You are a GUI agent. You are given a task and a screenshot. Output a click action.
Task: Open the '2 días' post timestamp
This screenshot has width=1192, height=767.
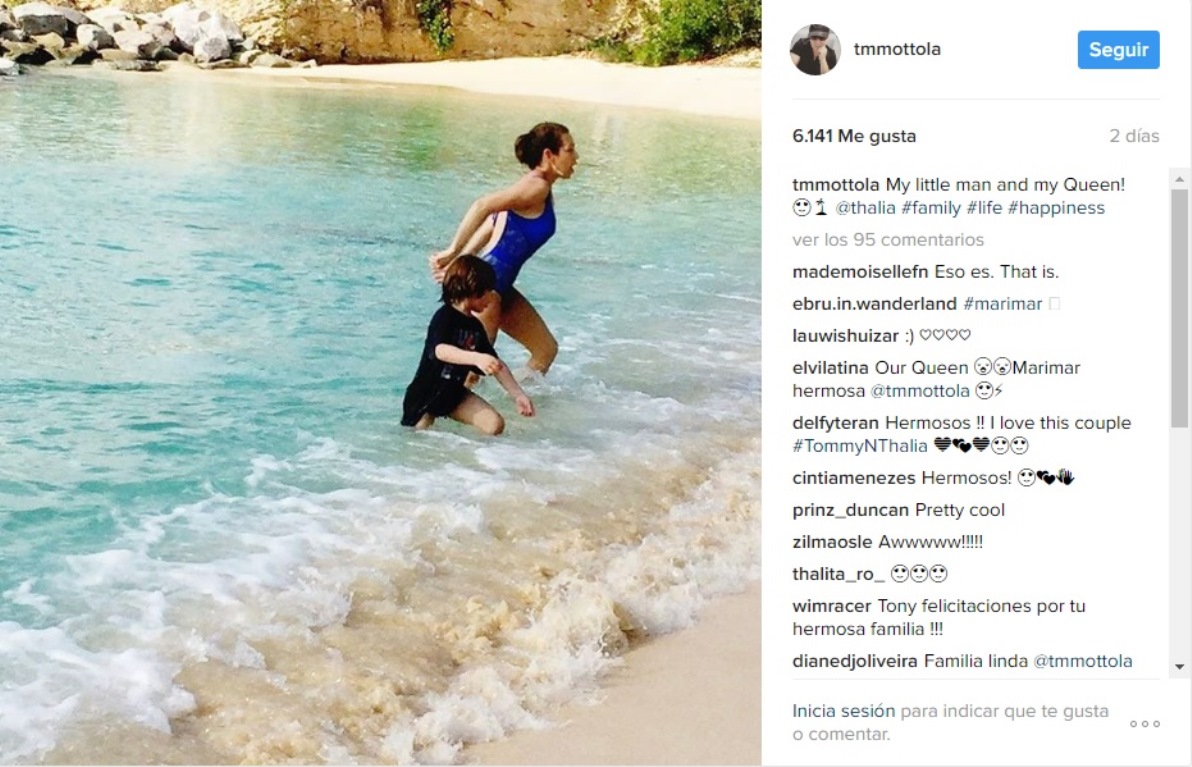[x=1133, y=136]
